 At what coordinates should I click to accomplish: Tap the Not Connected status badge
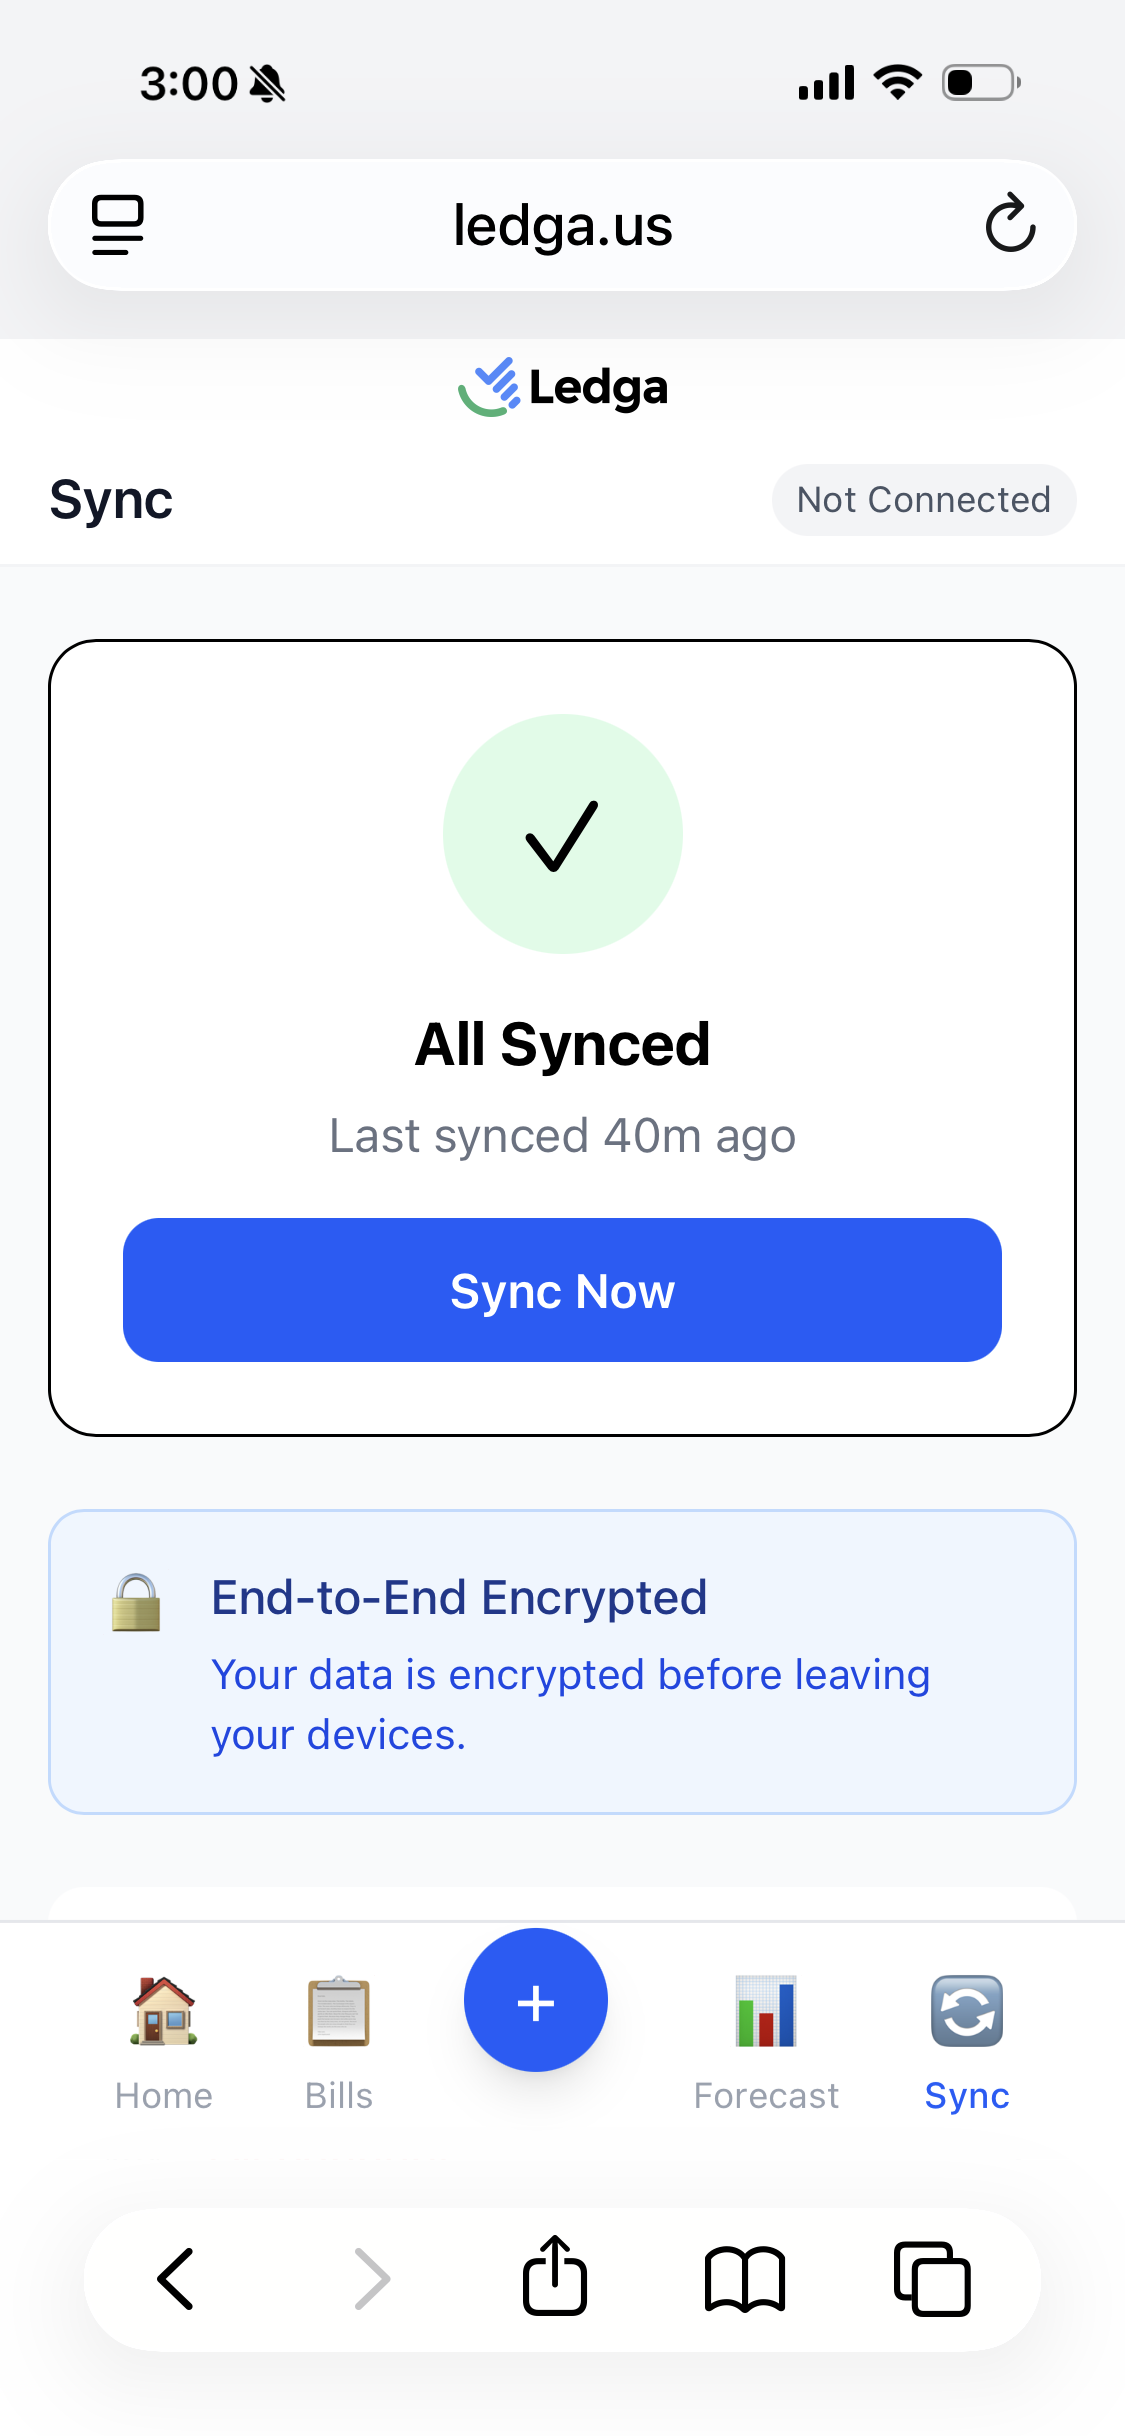pyautogui.click(x=922, y=499)
